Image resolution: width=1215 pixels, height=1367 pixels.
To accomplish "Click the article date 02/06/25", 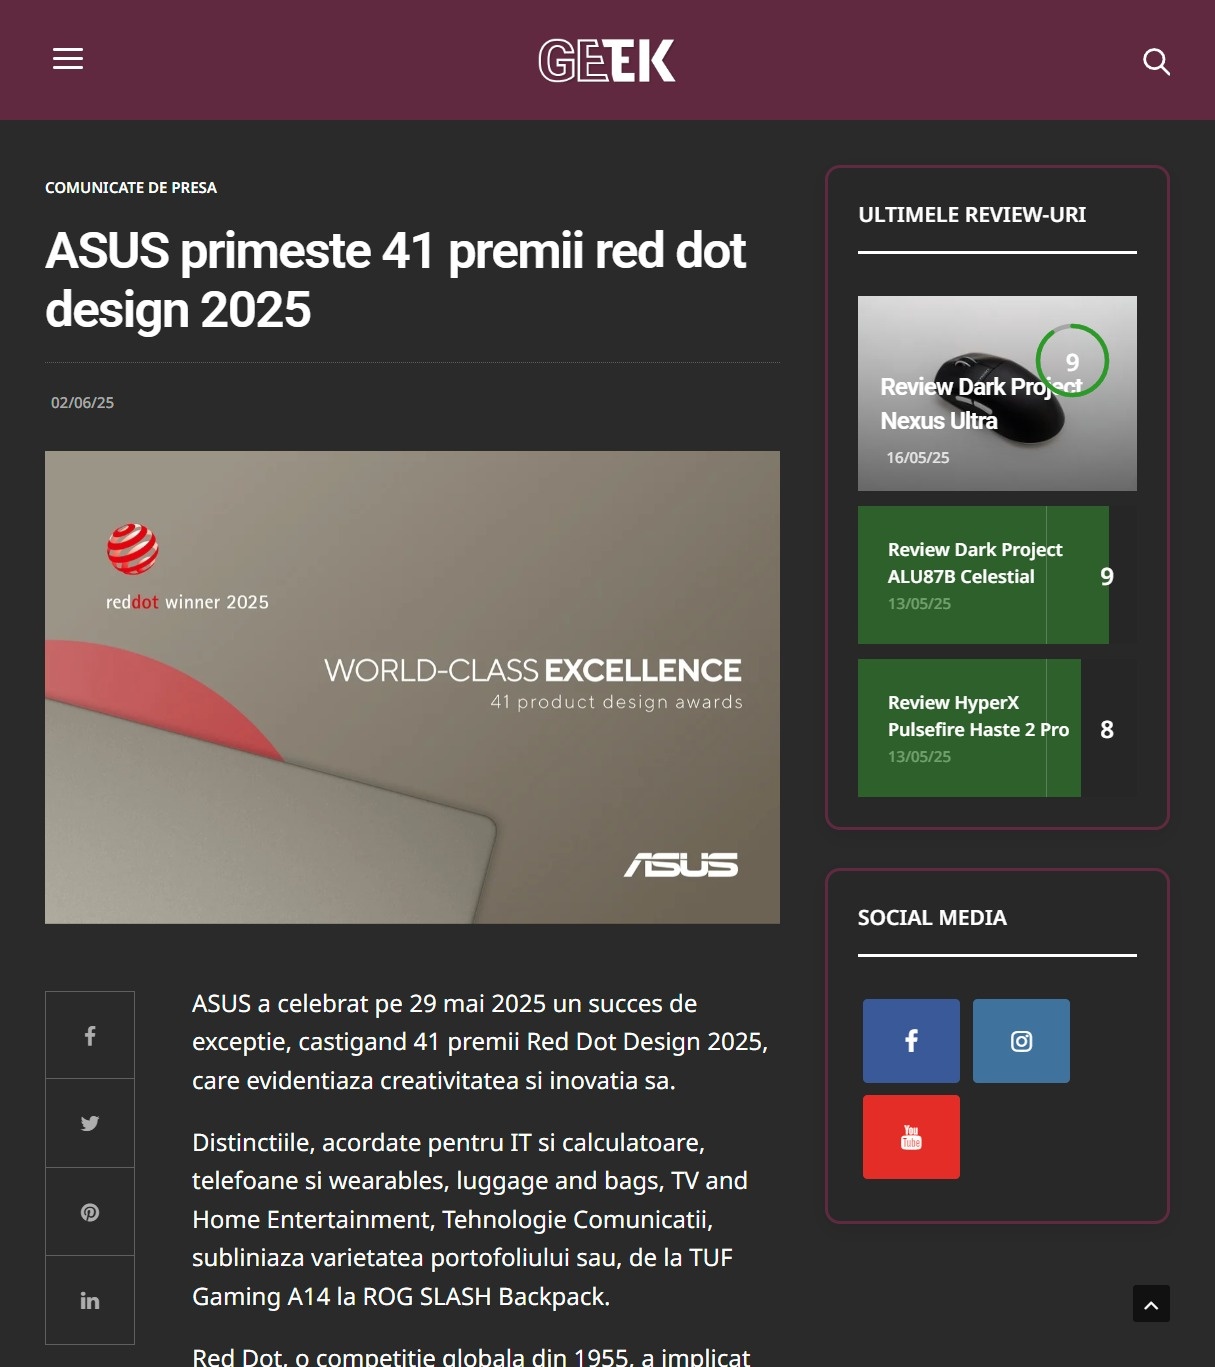I will coord(82,403).
